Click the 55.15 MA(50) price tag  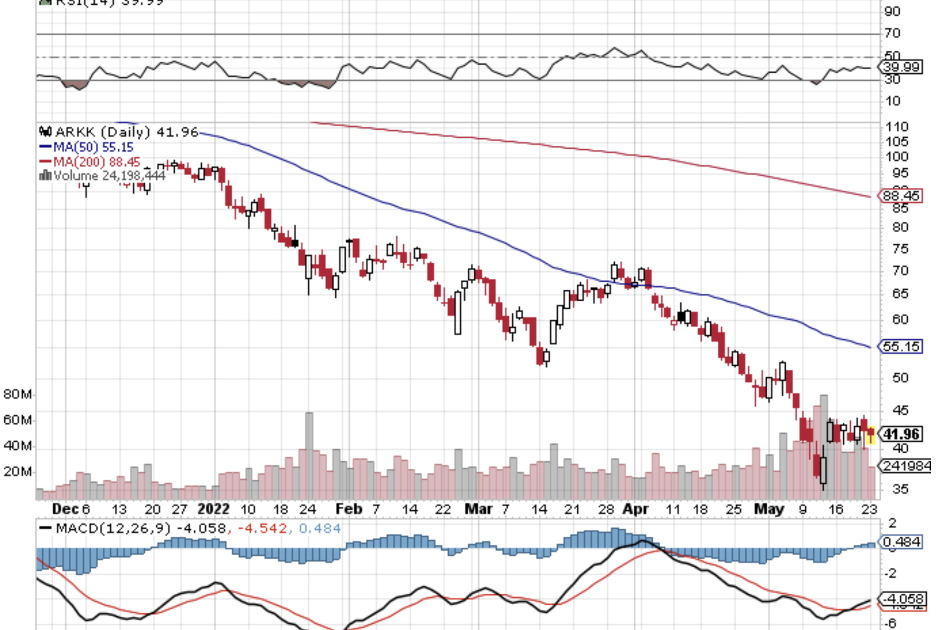pos(900,346)
